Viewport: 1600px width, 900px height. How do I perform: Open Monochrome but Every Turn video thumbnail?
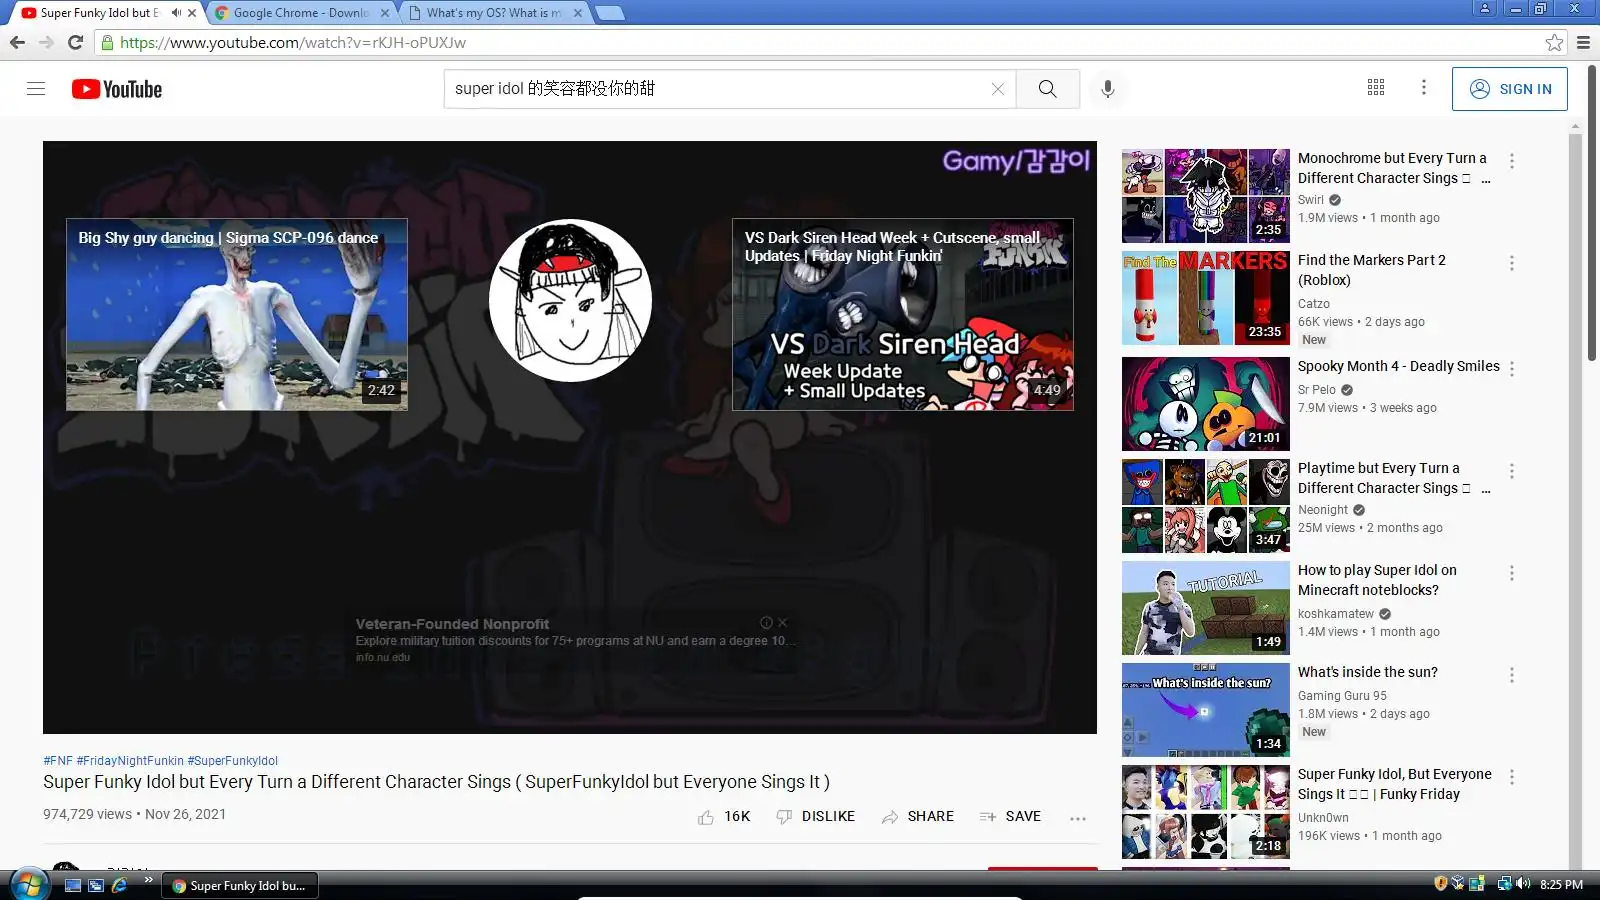point(1205,196)
